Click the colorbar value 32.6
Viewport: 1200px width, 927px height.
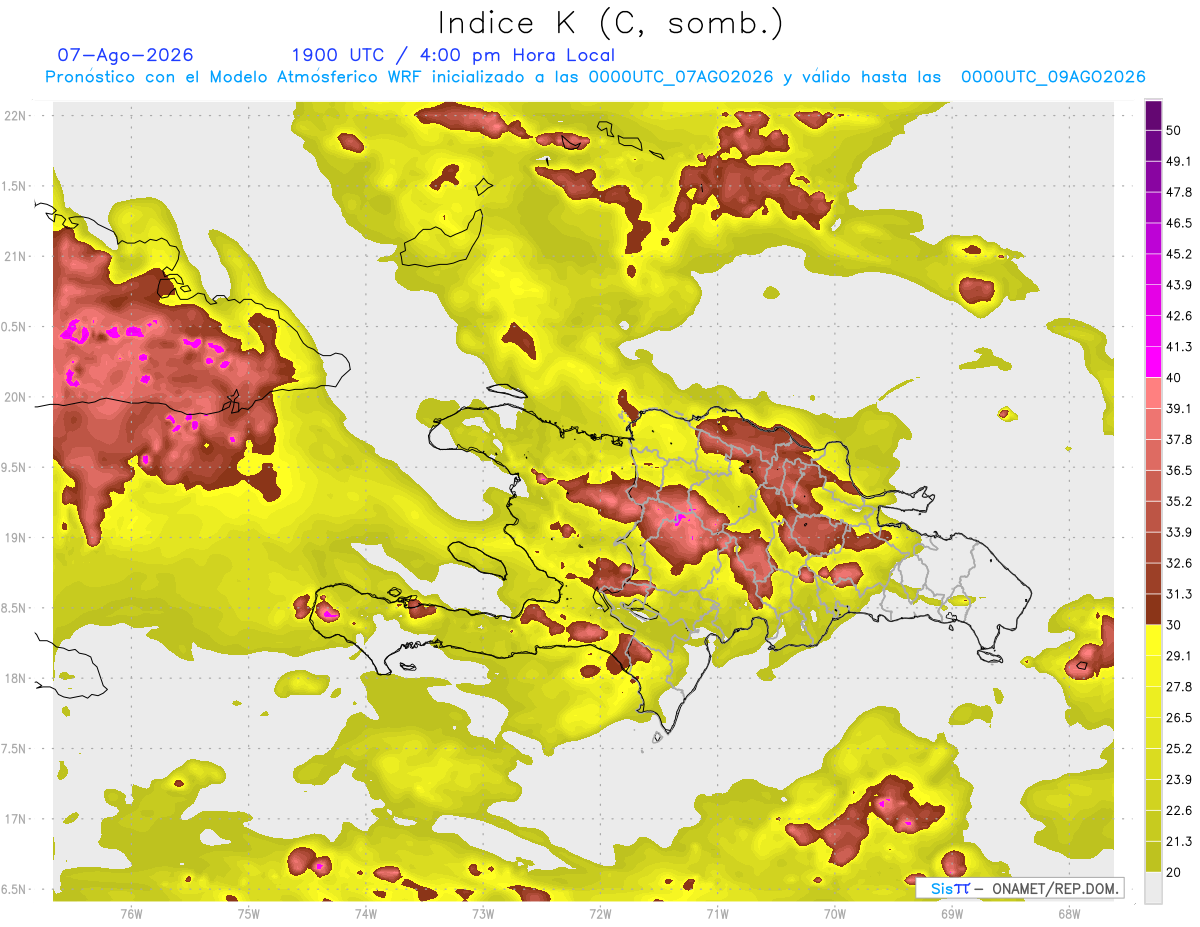[x=1179, y=563]
